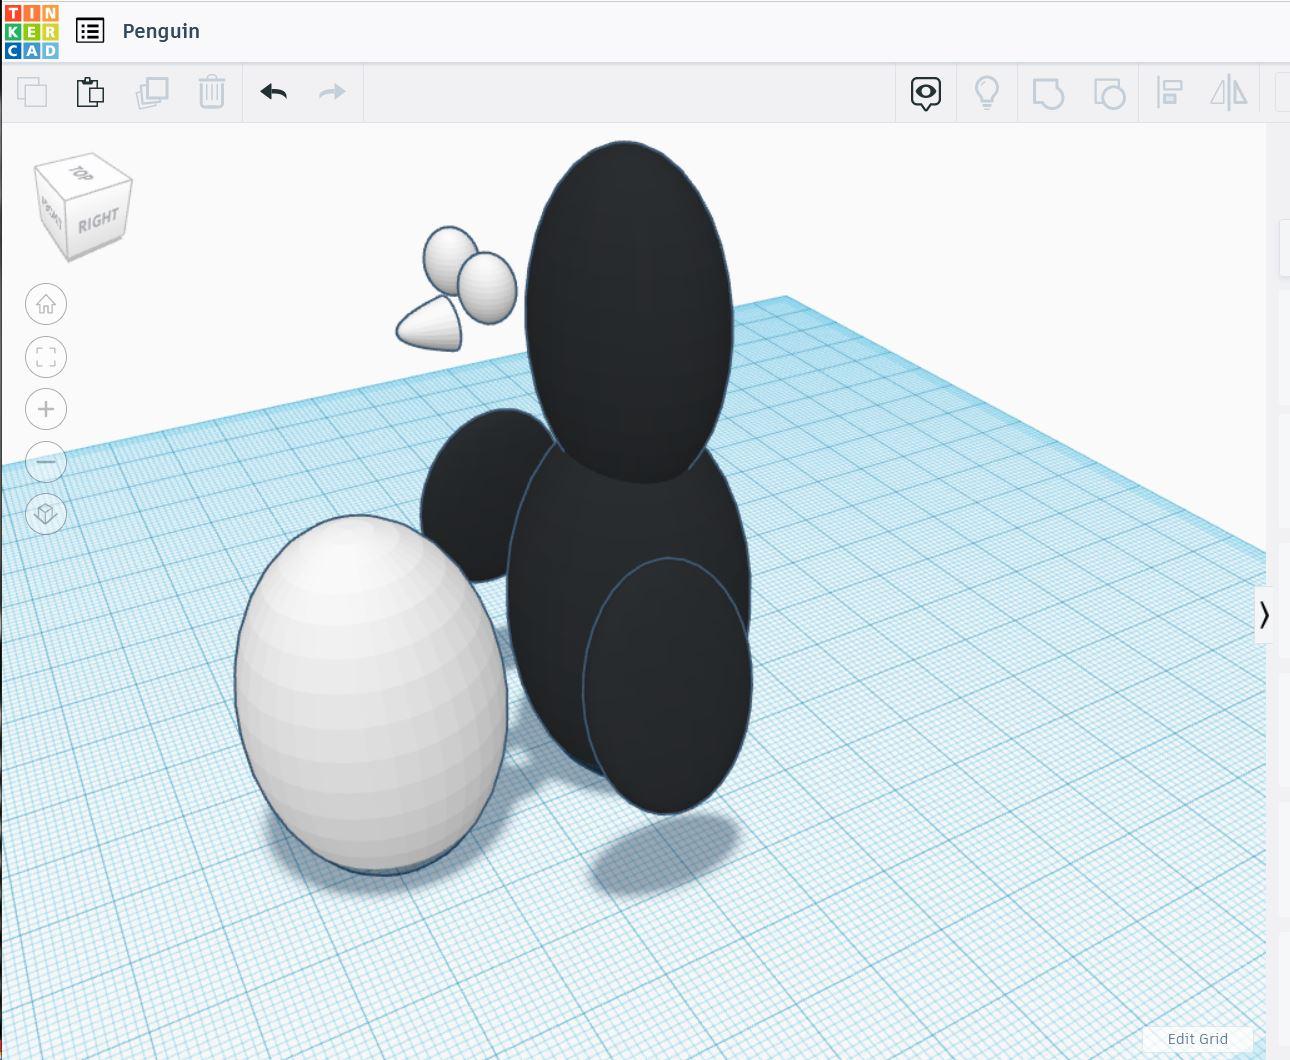Screen dimensions: 1290x1060
Task: Click the Delete trash can icon
Action: coord(212,93)
